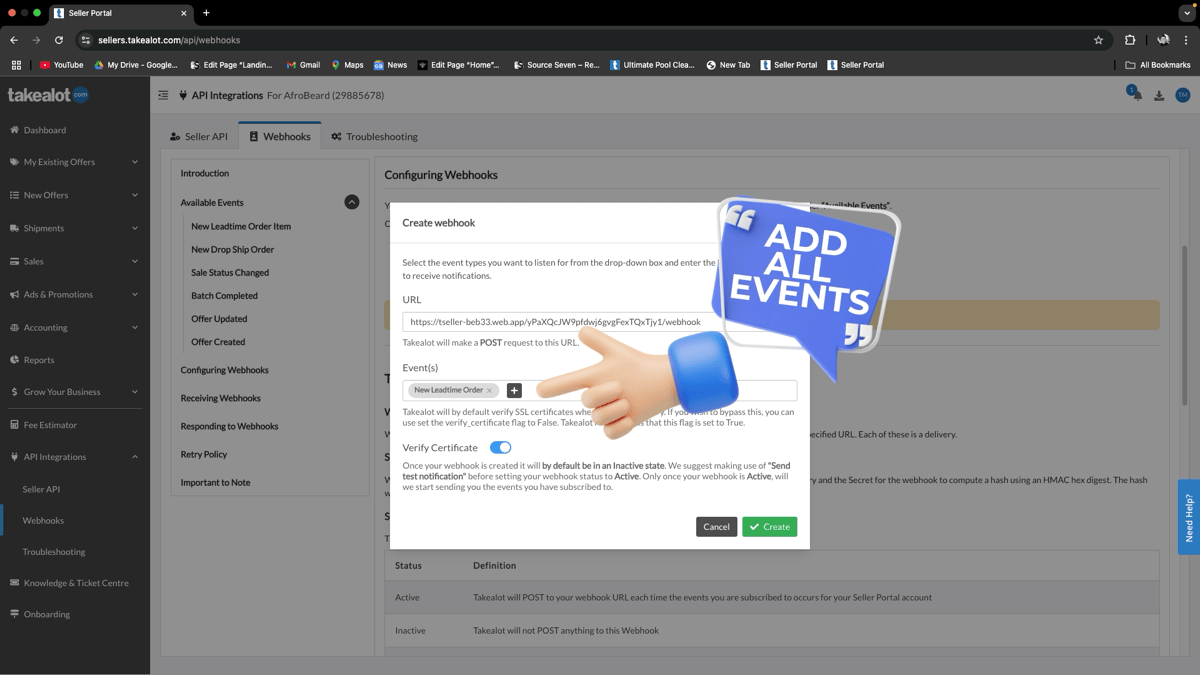
Task: Click the plus button to add event
Action: click(x=514, y=390)
